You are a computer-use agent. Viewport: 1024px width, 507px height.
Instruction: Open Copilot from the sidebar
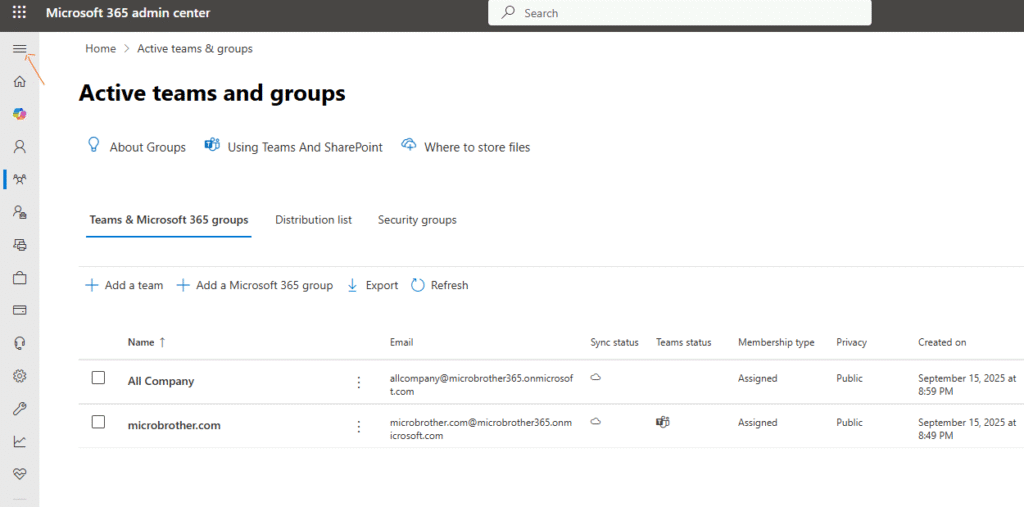point(19,114)
